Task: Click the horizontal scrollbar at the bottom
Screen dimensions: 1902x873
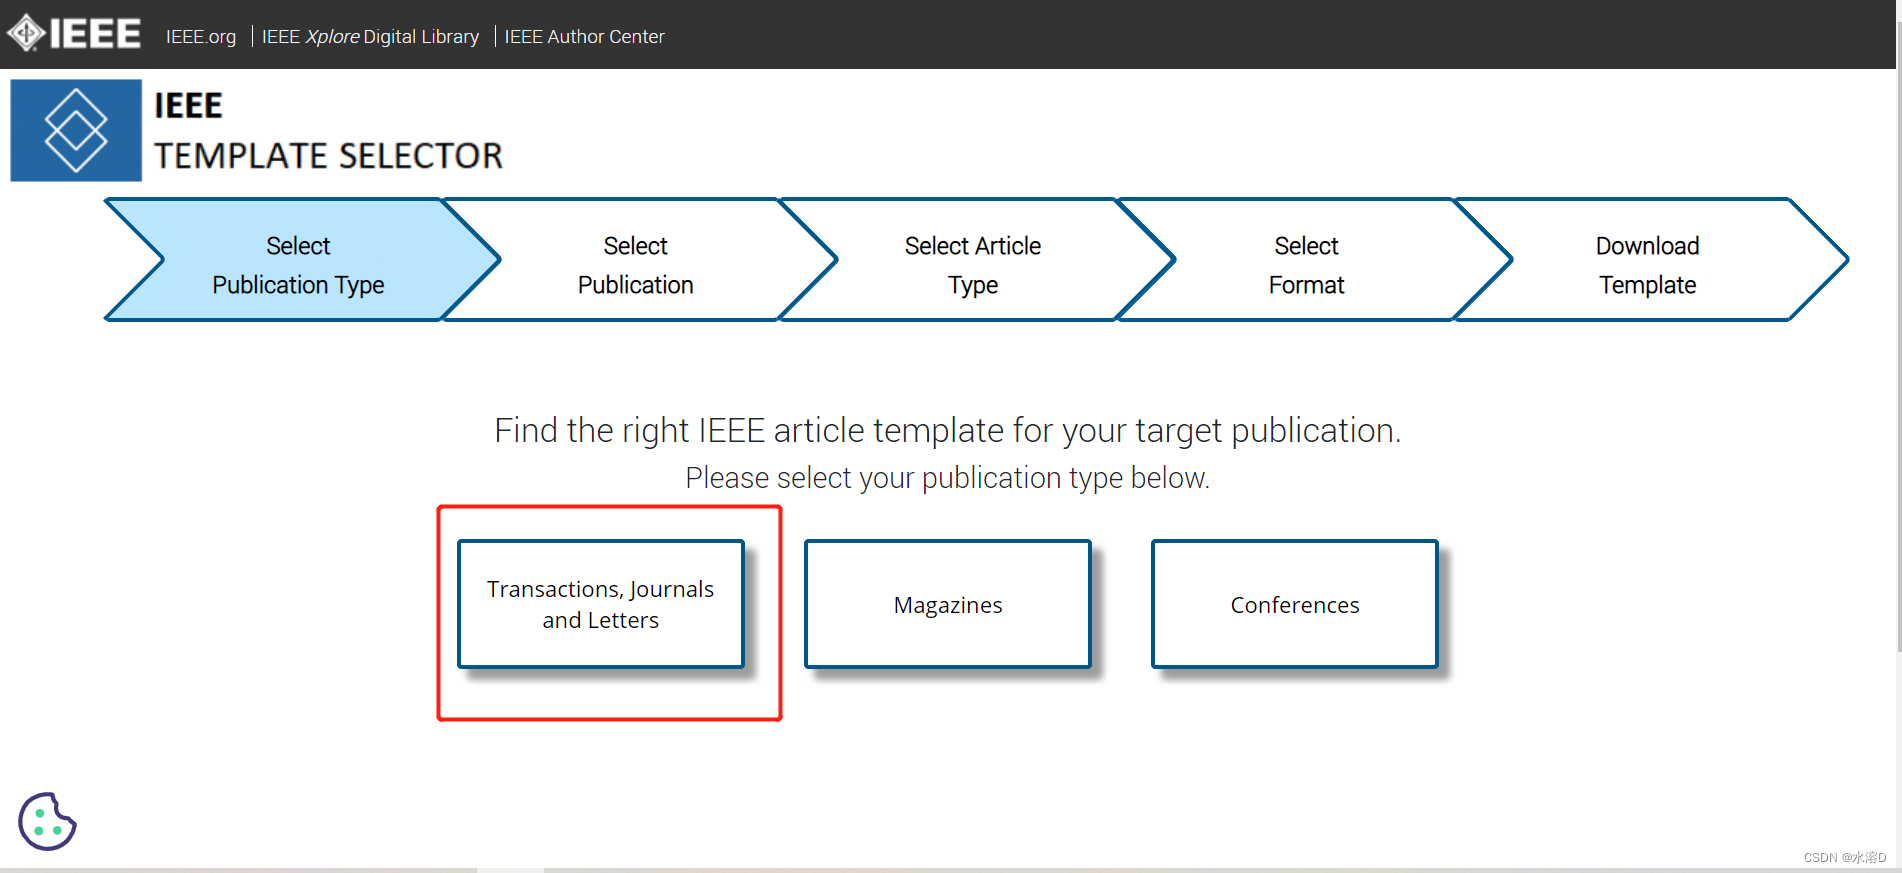Action: click(510, 870)
